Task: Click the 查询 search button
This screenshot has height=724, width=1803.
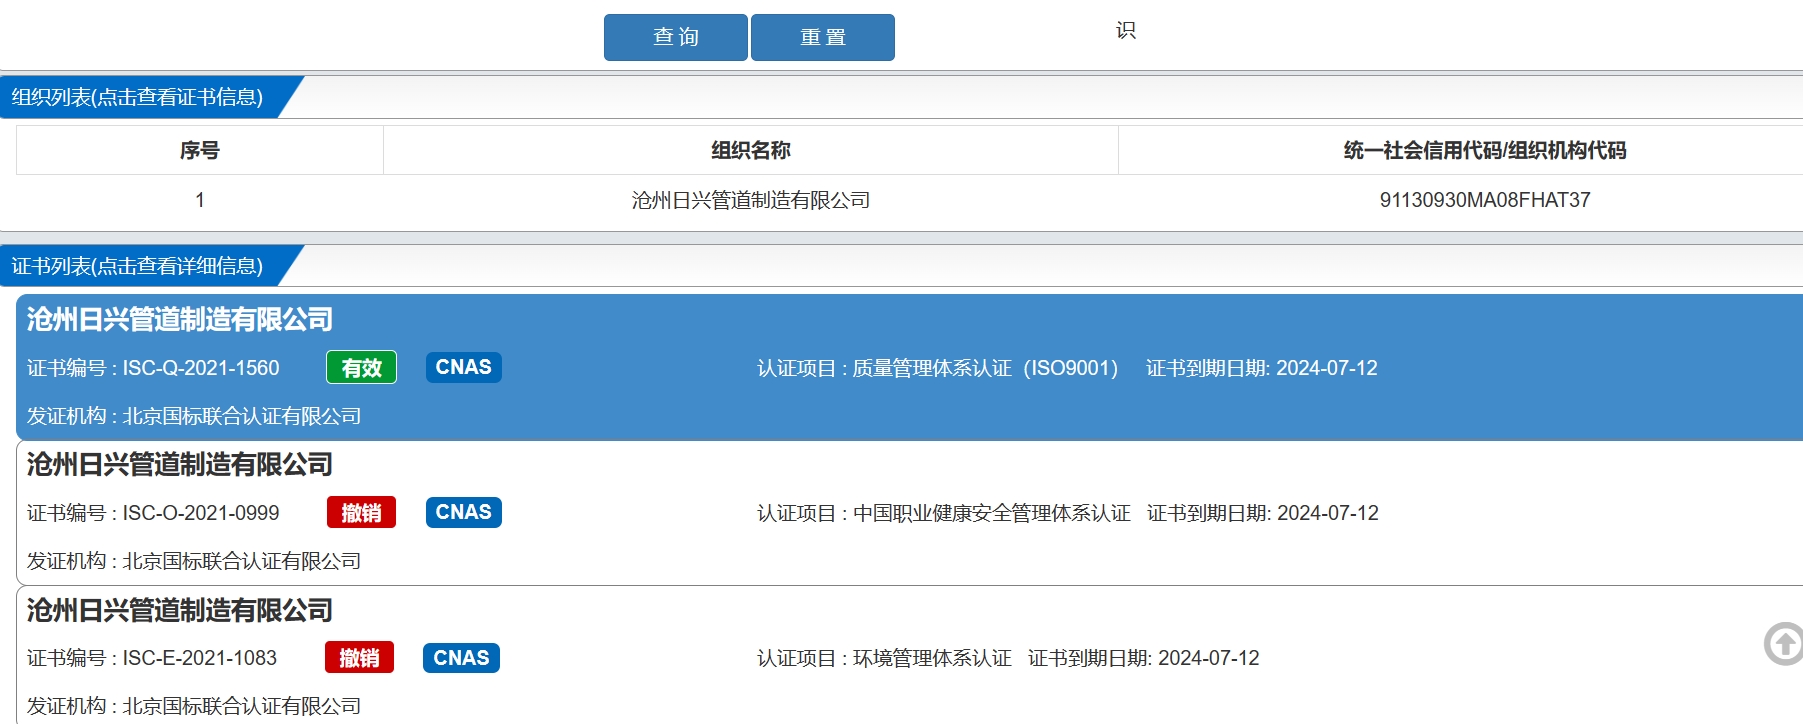Action: [675, 37]
